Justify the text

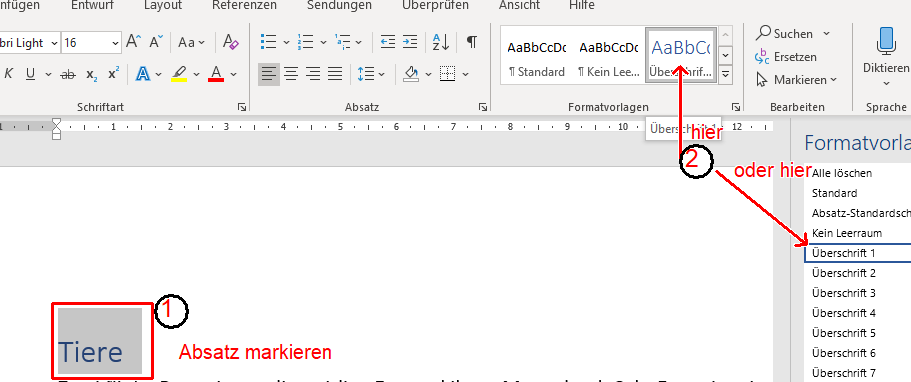[x=335, y=74]
